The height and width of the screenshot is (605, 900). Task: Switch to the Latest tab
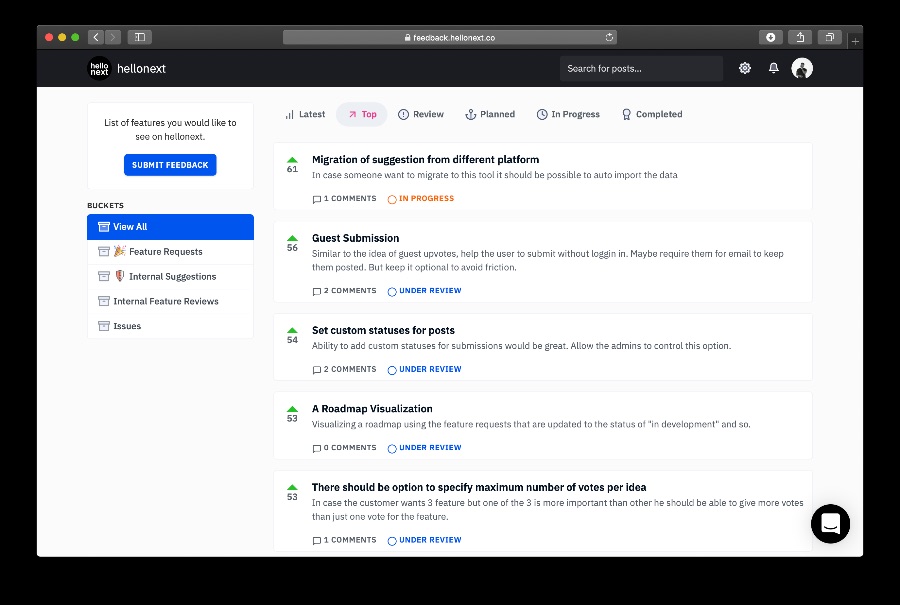point(305,114)
